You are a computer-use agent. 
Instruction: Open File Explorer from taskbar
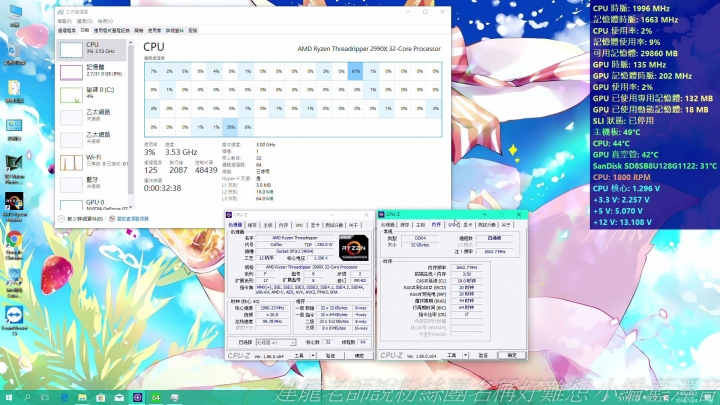point(82,397)
